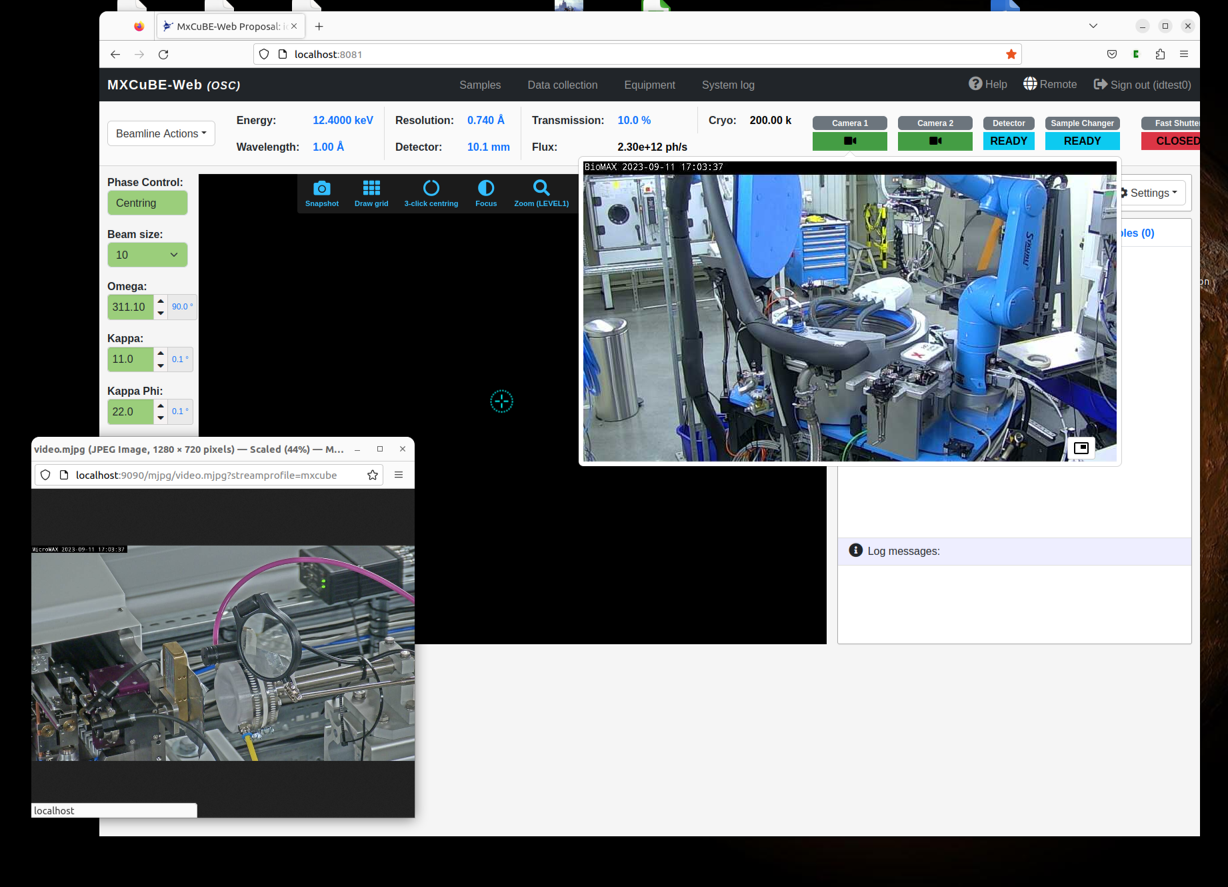Image resolution: width=1228 pixels, height=887 pixels.
Task: Click the browser Back arrow
Action: coord(115,54)
